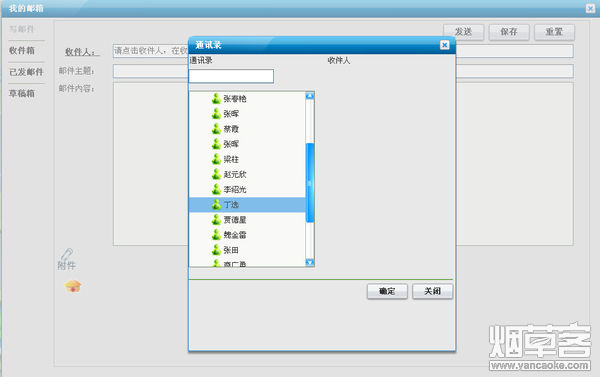
Task: Click the 关闭 button in the 通讯录 dialog
Action: click(x=432, y=291)
